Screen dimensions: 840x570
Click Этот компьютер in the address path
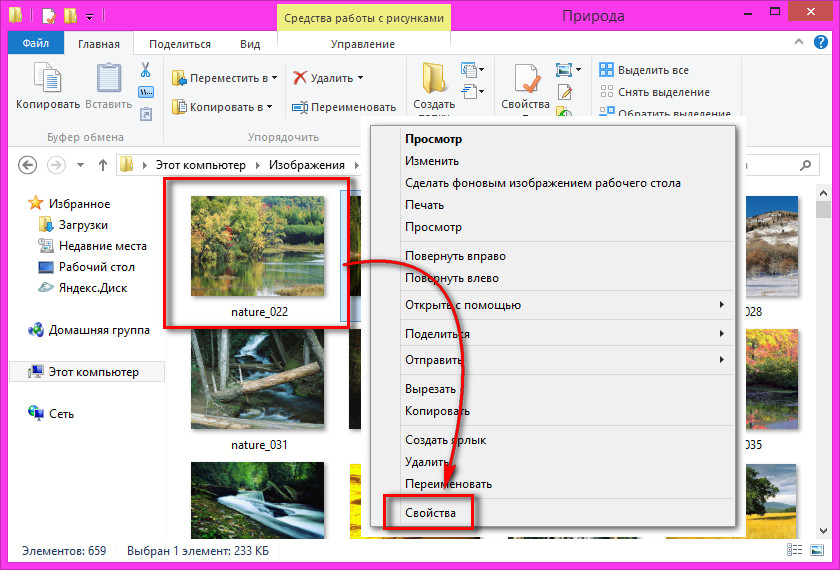click(200, 165)
